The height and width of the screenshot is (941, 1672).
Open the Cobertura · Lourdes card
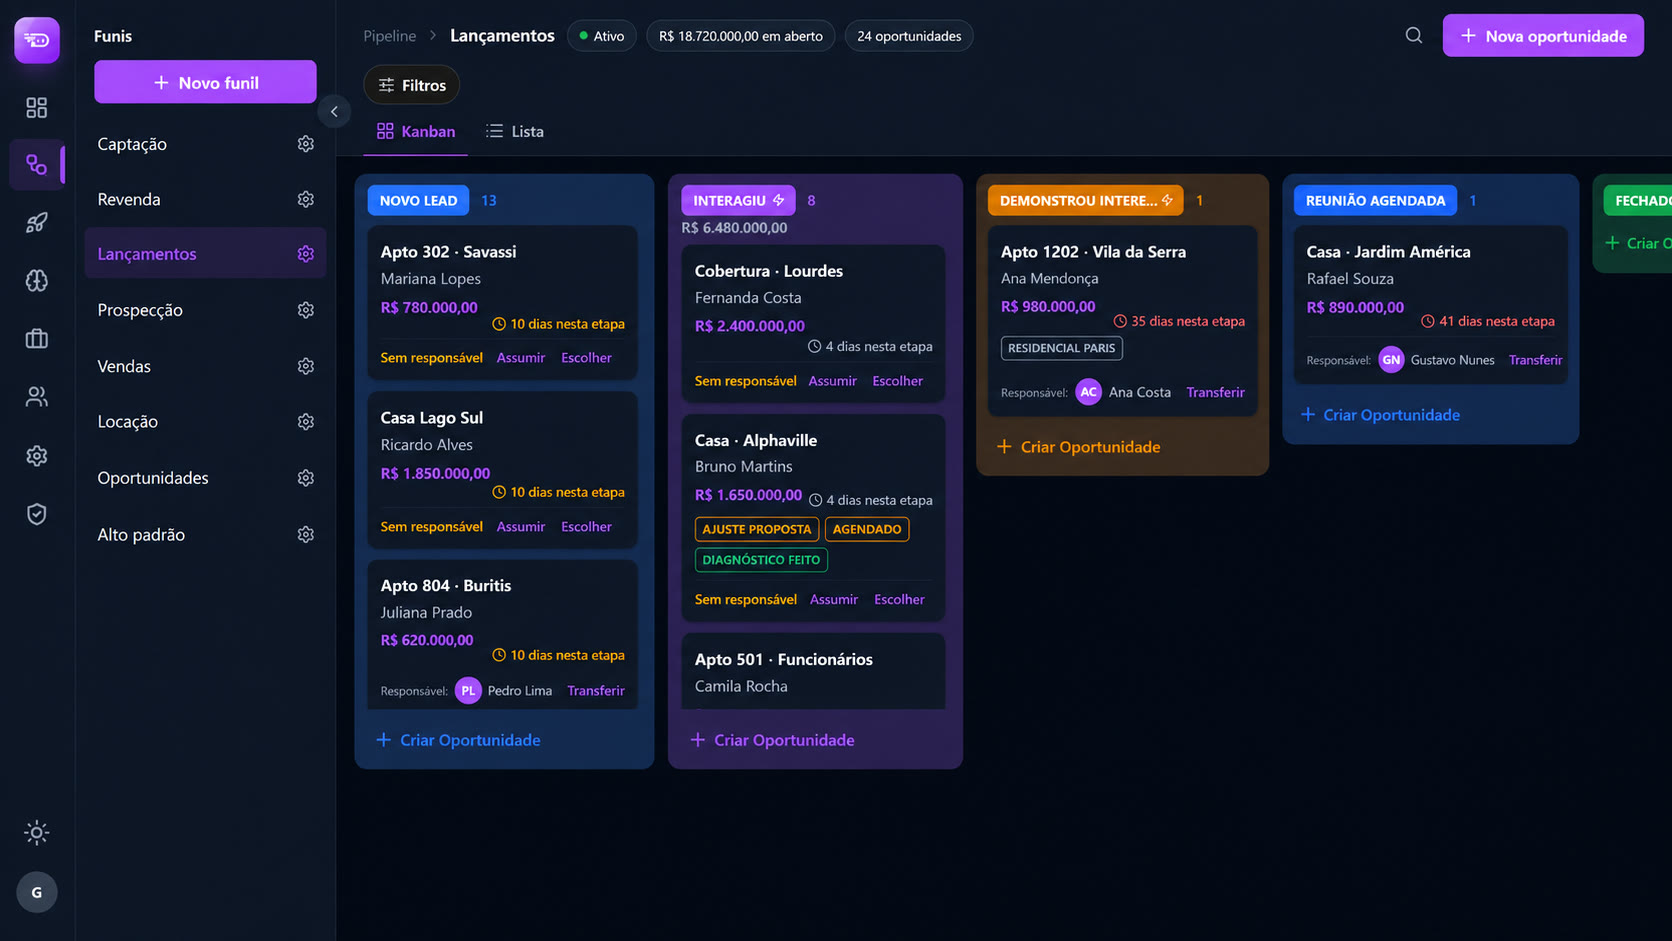click(x=813, y=323)
